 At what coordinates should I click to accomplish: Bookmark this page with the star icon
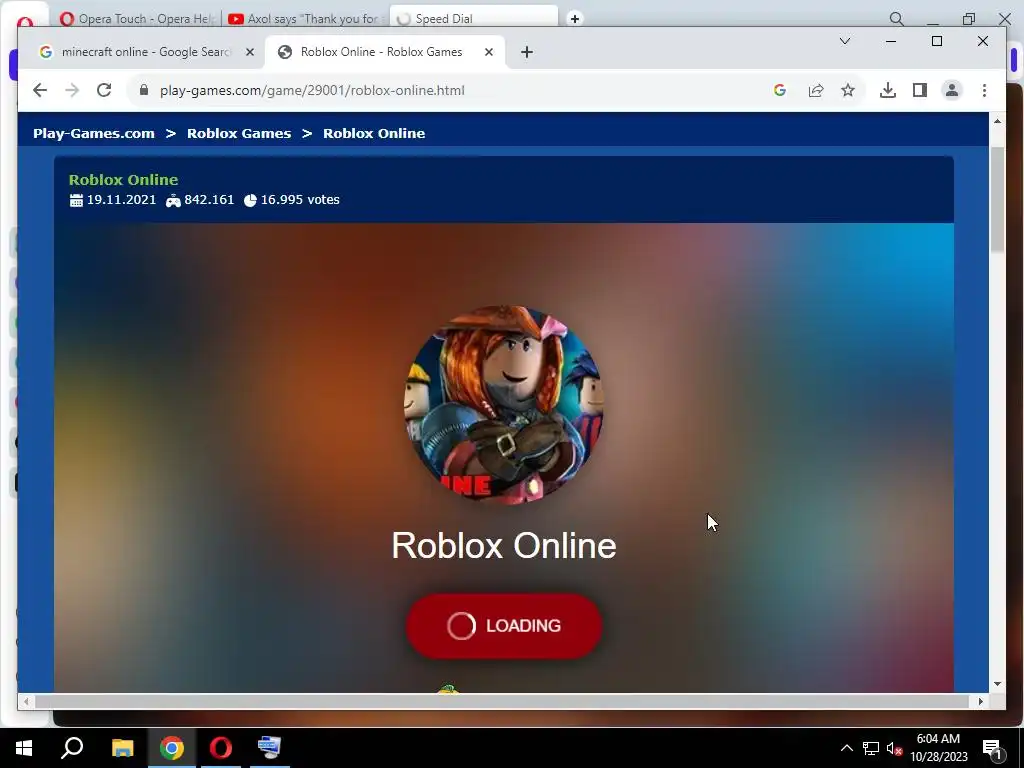point(848,90)
